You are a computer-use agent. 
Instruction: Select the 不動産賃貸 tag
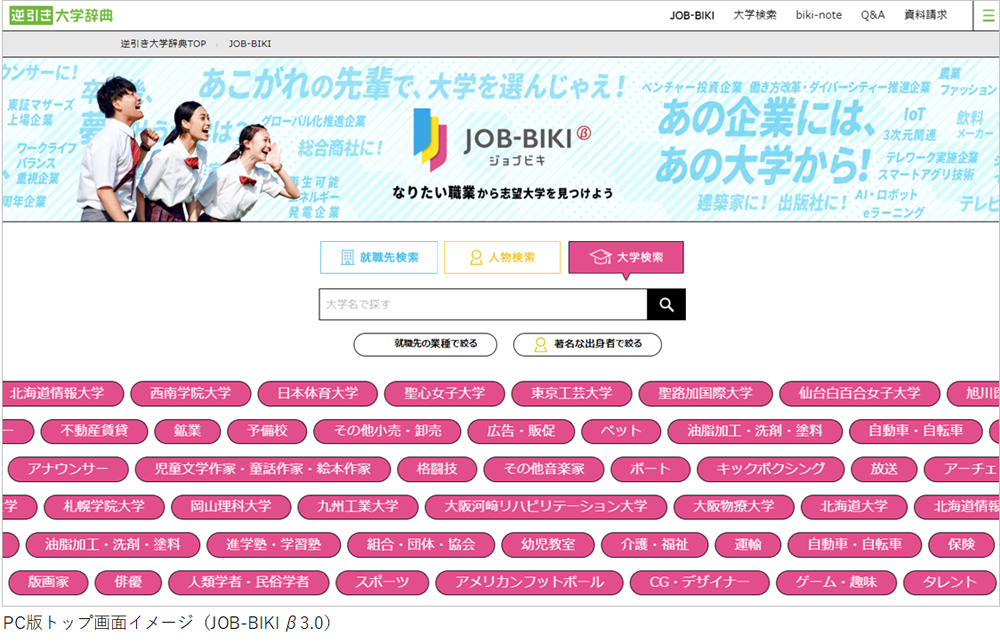click(x=94, y=431)
